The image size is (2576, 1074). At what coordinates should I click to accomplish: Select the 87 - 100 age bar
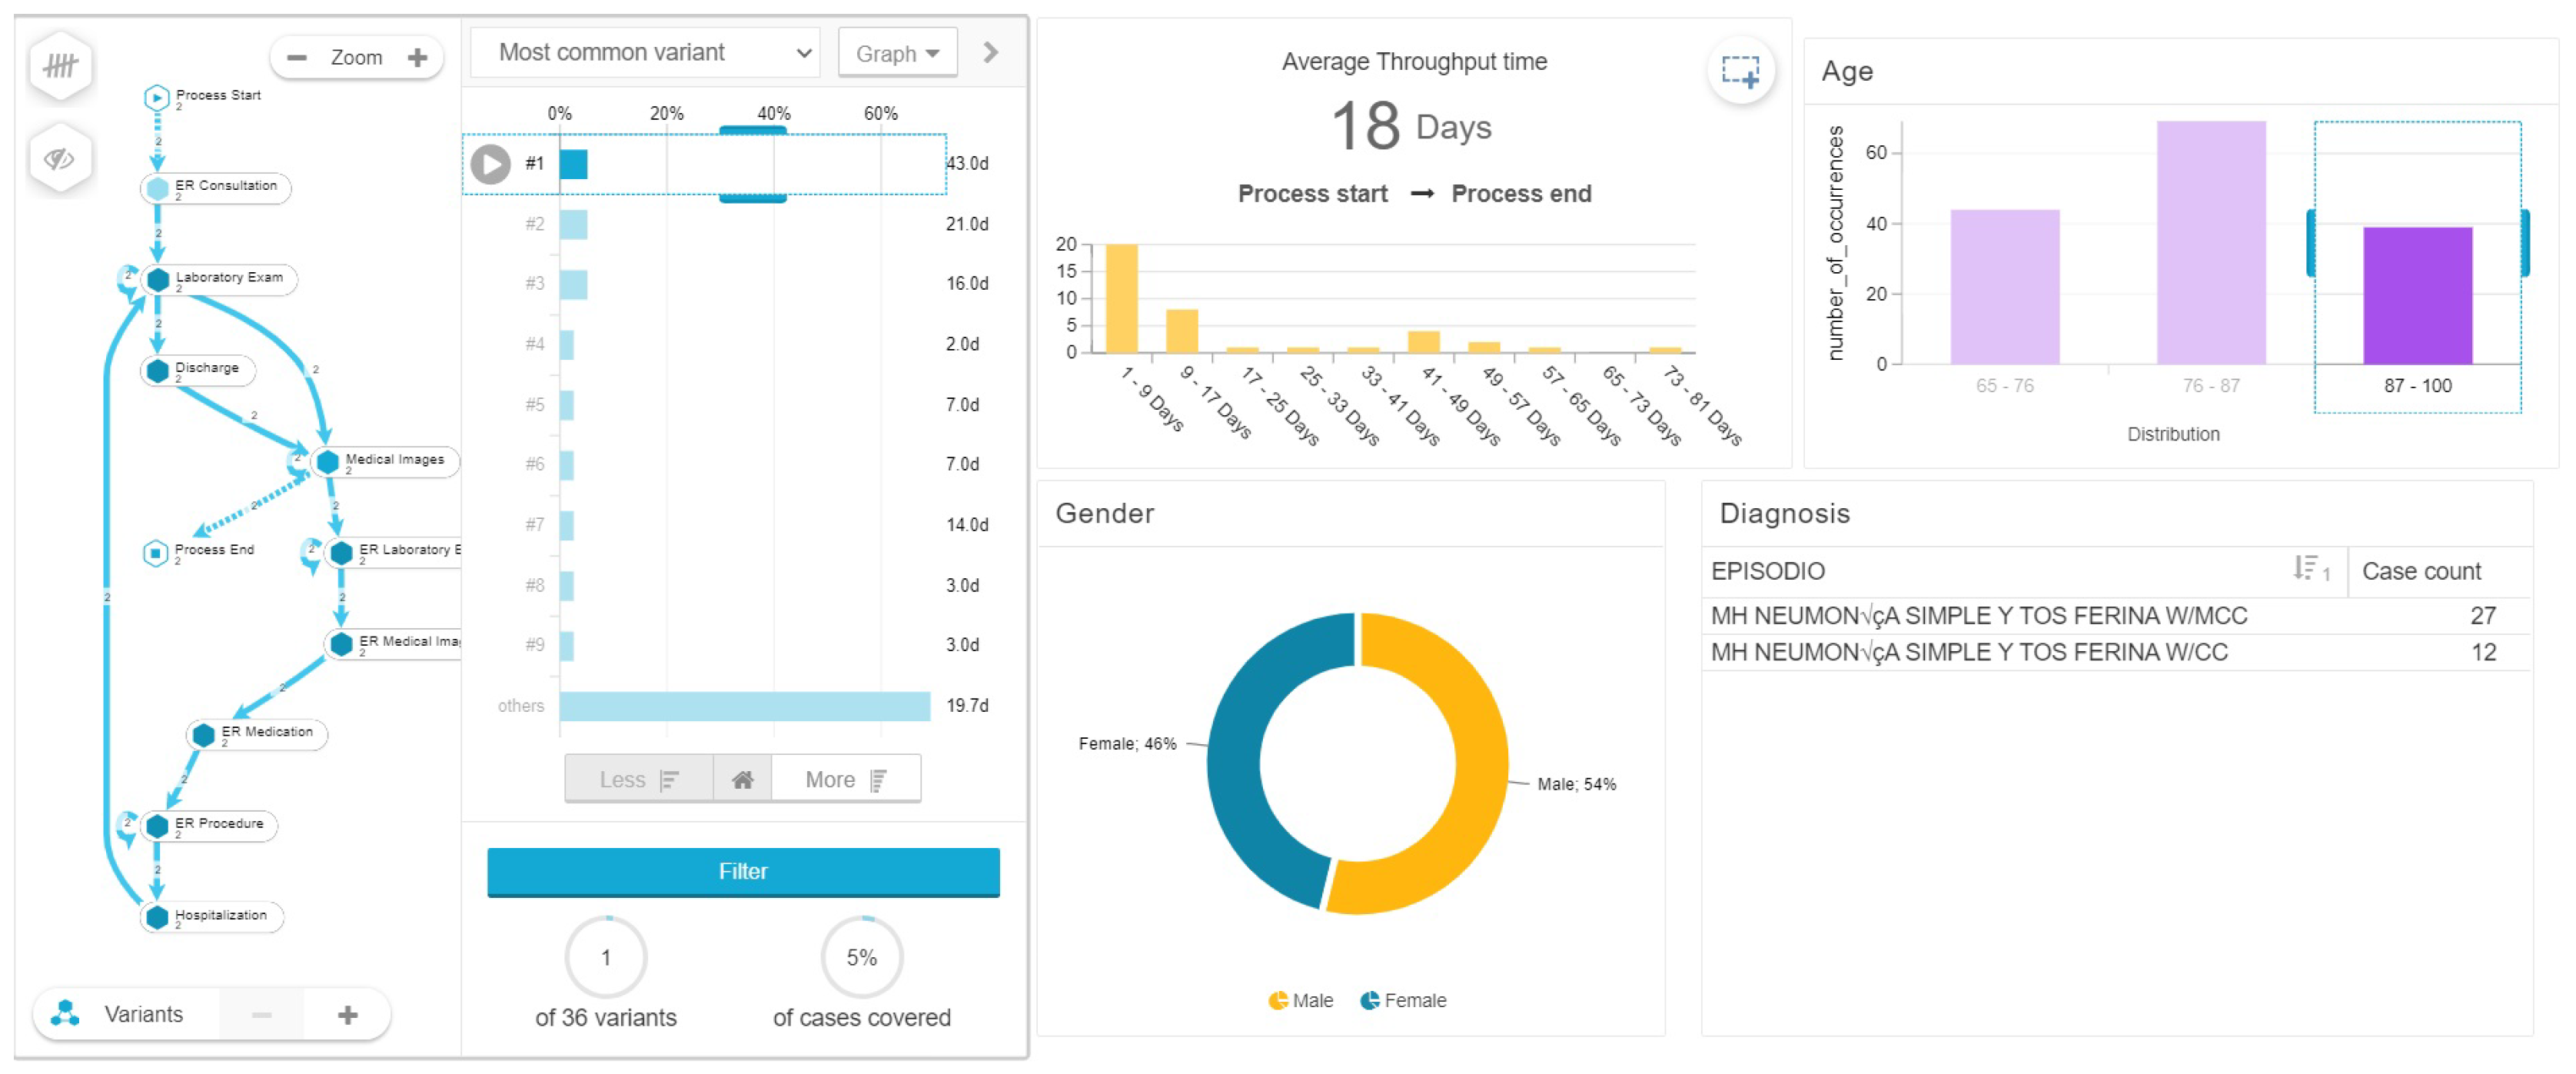coord(2416,295)
